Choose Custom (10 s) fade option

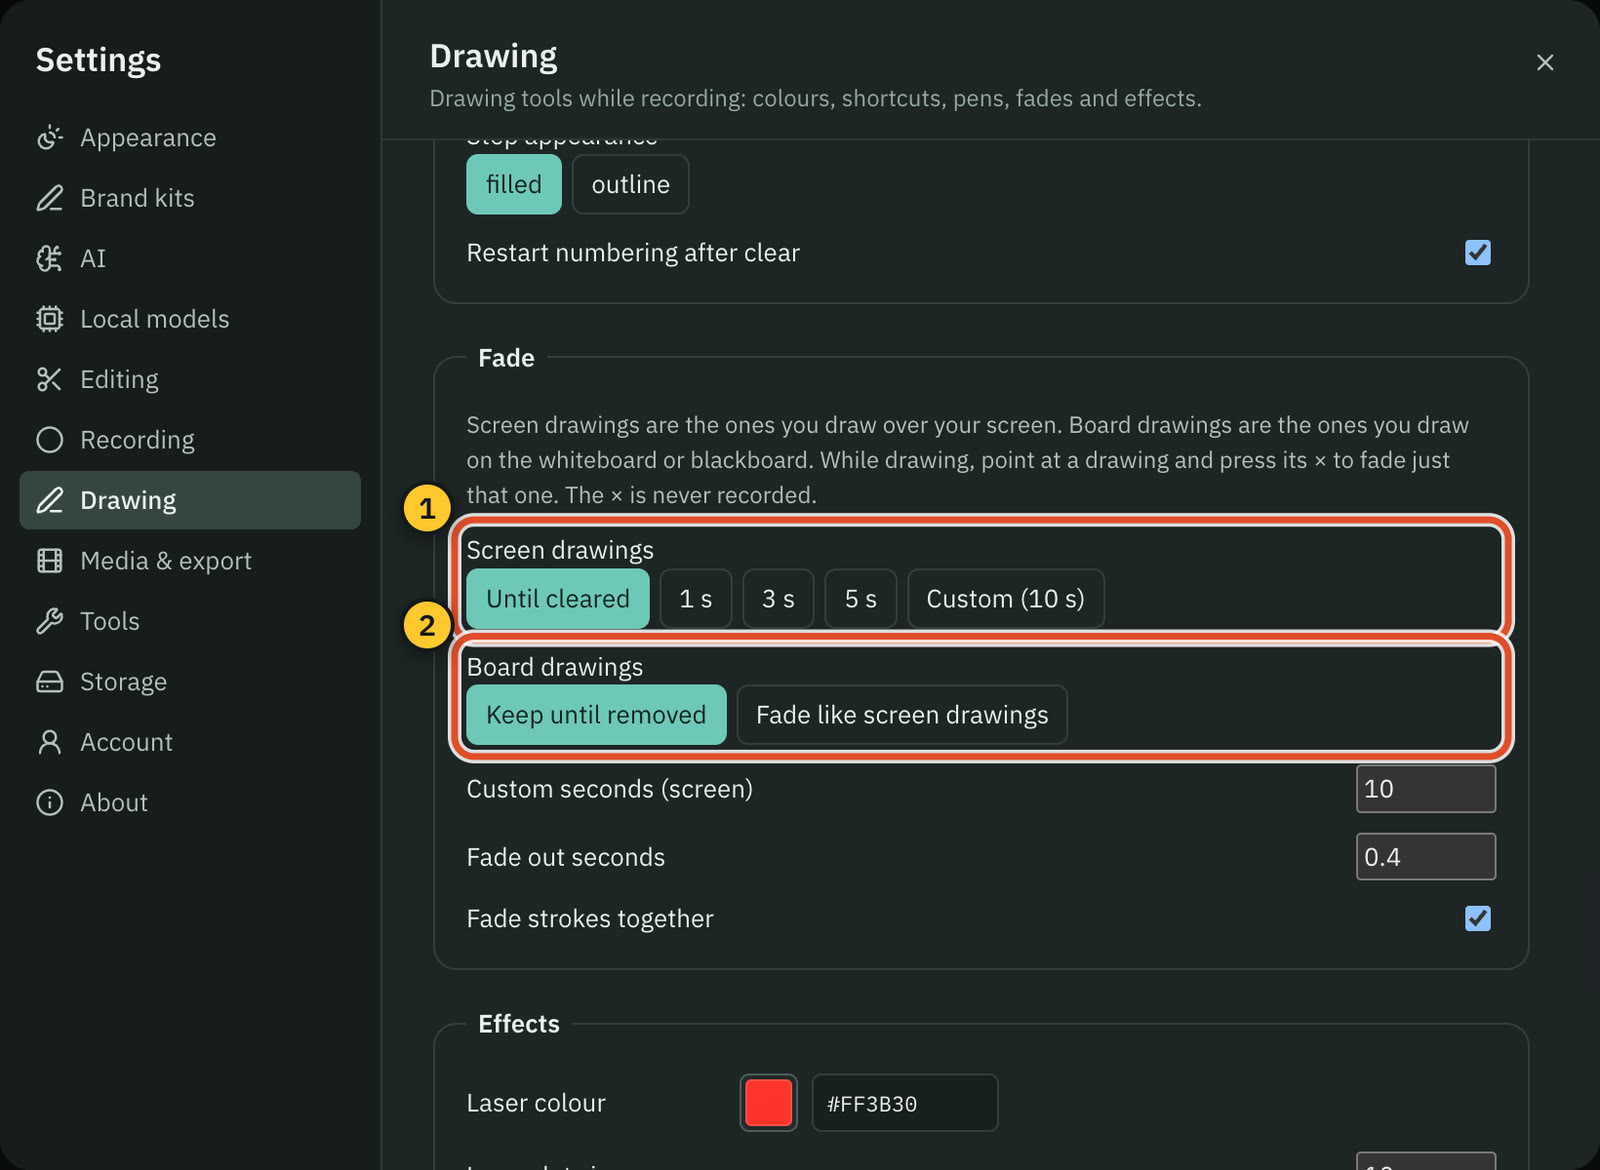coord(1006,599)
